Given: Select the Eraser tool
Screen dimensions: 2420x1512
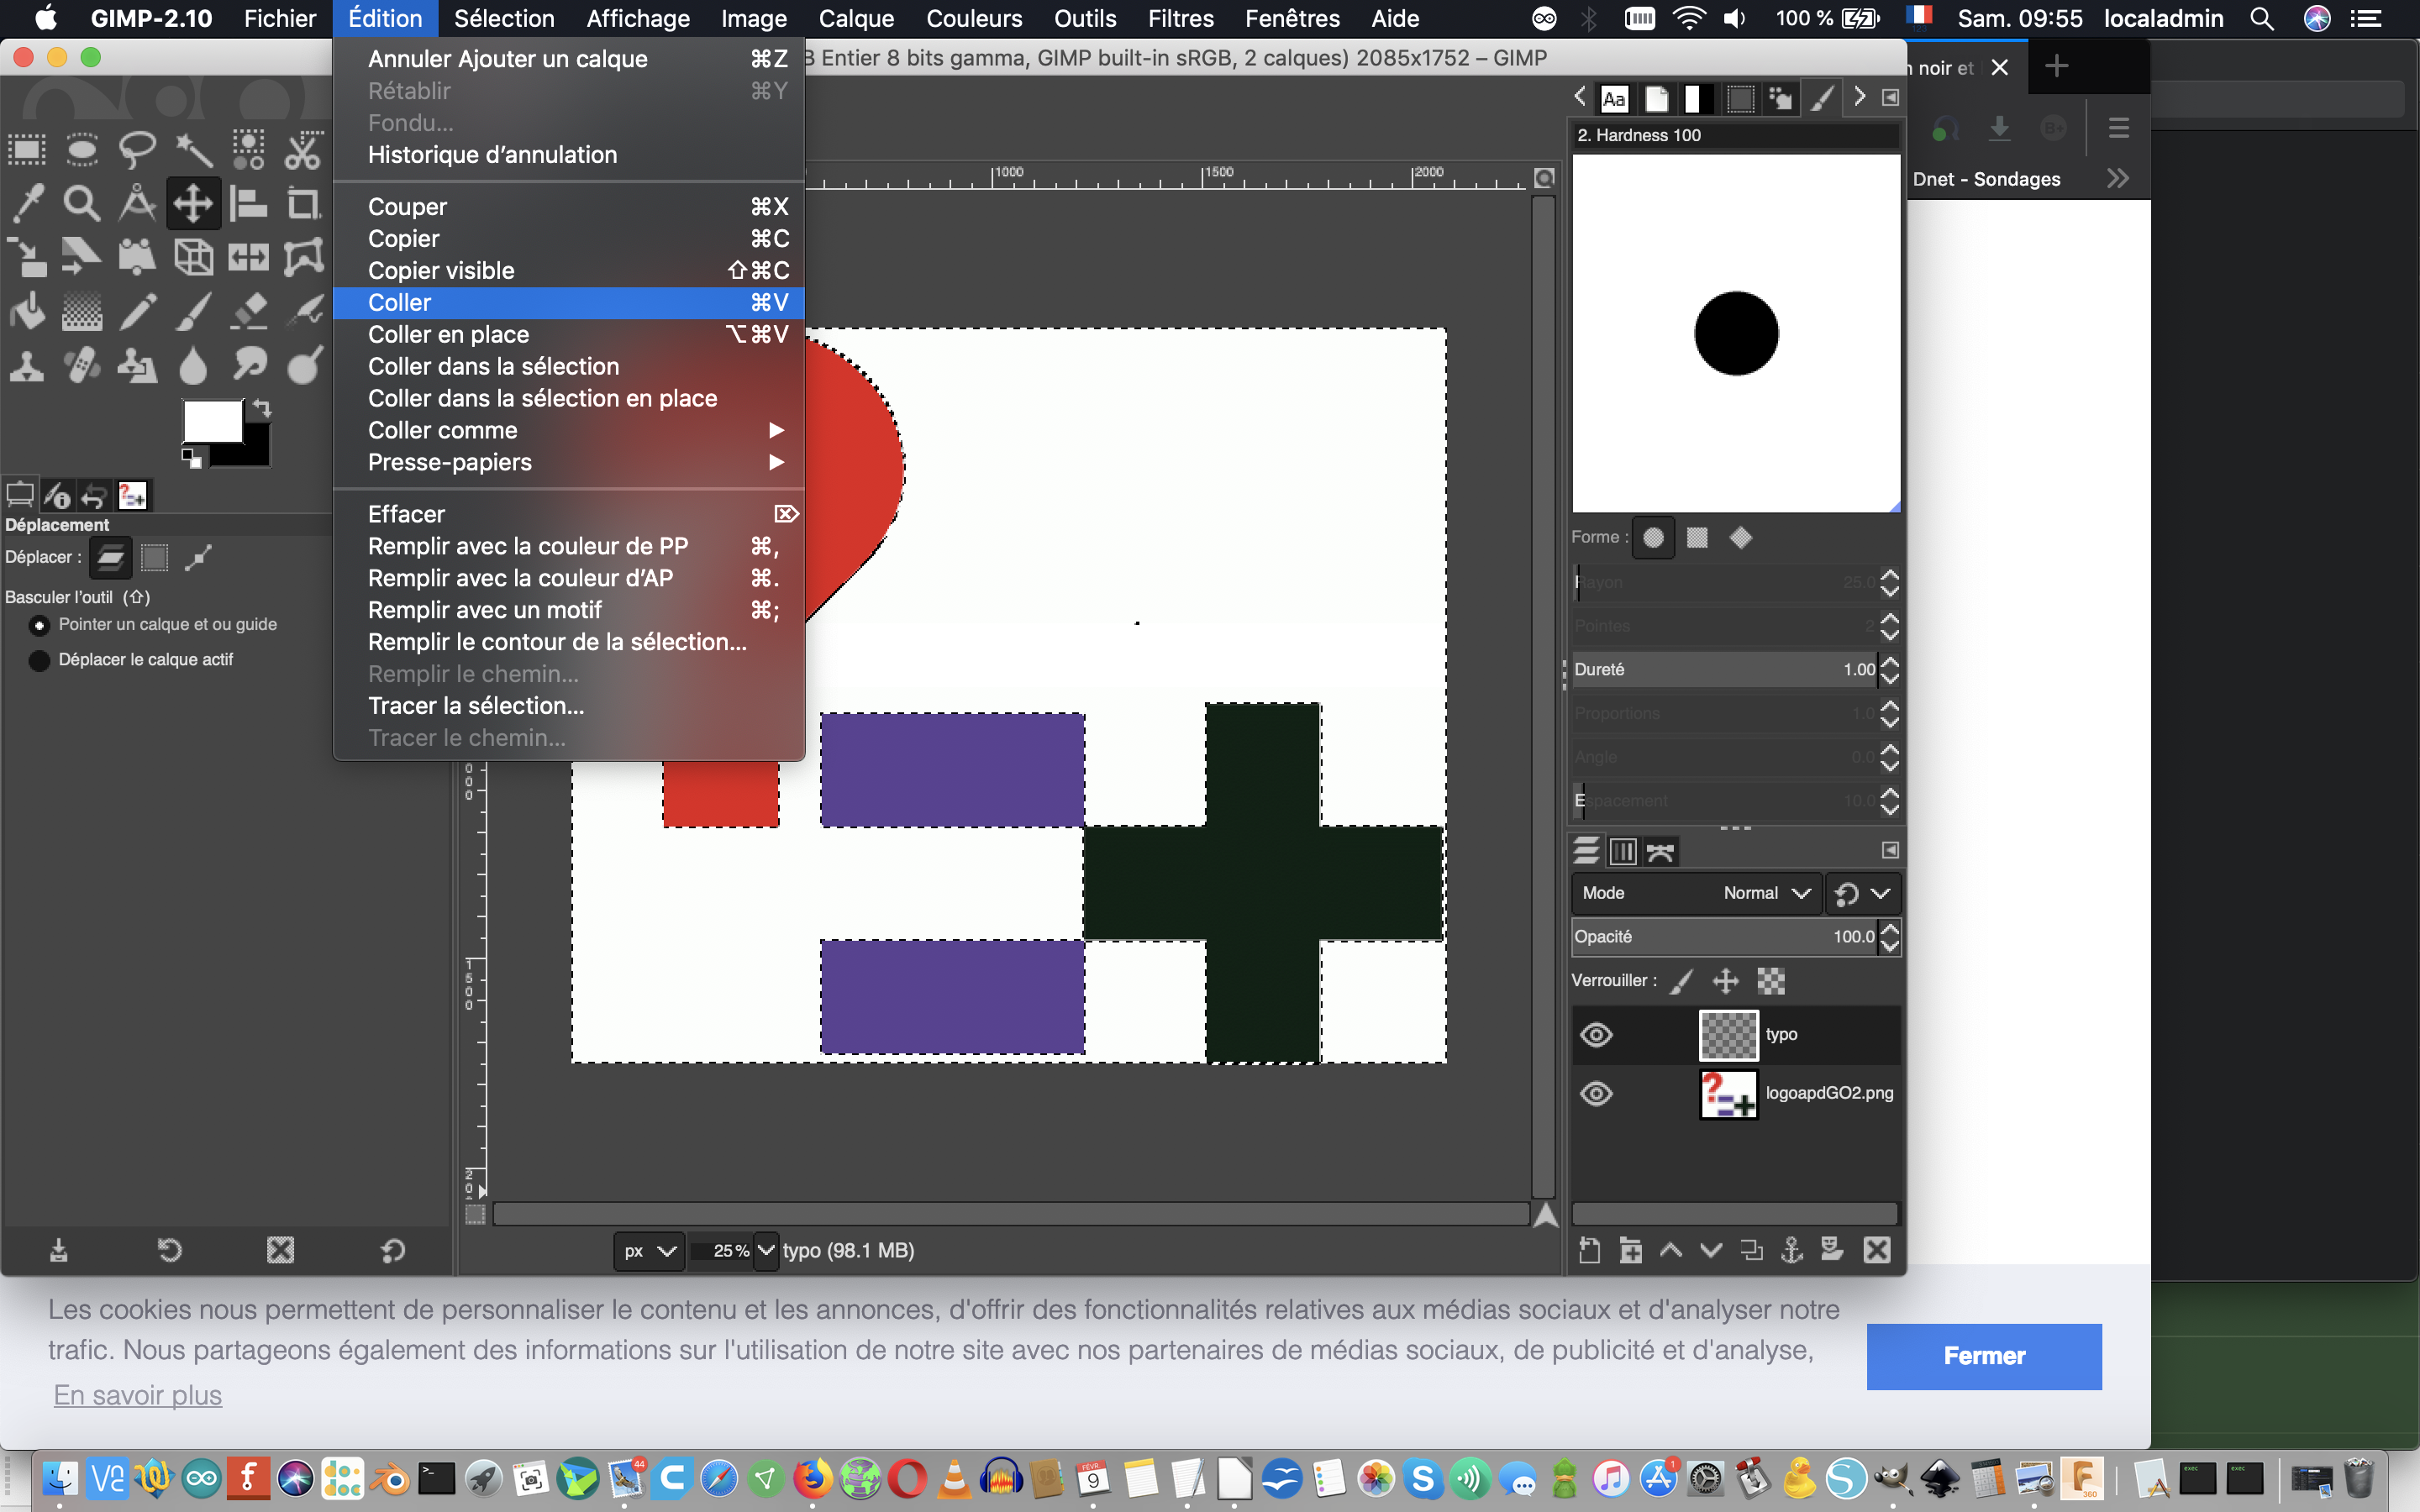Looking at the screenshot, I should (248, 312).
